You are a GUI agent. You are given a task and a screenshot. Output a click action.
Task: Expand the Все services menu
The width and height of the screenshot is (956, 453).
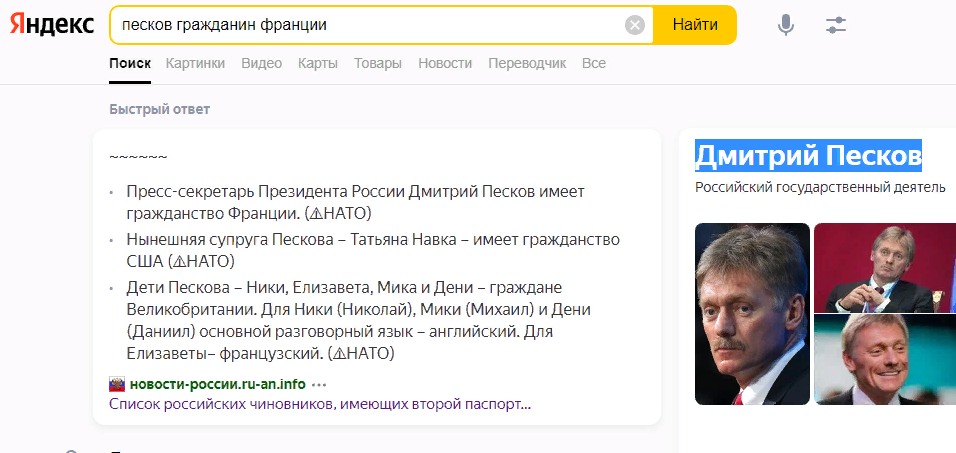594,63
